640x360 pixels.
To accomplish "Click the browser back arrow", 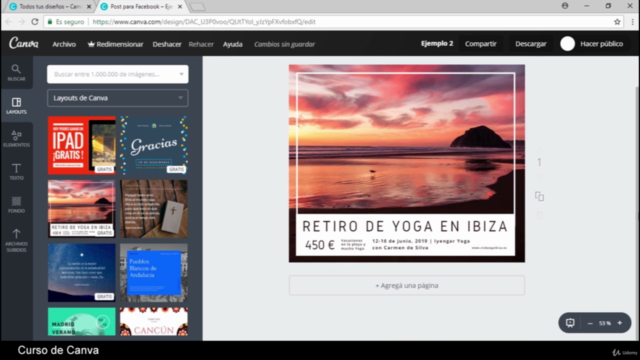I will click(x=9, y=22).
